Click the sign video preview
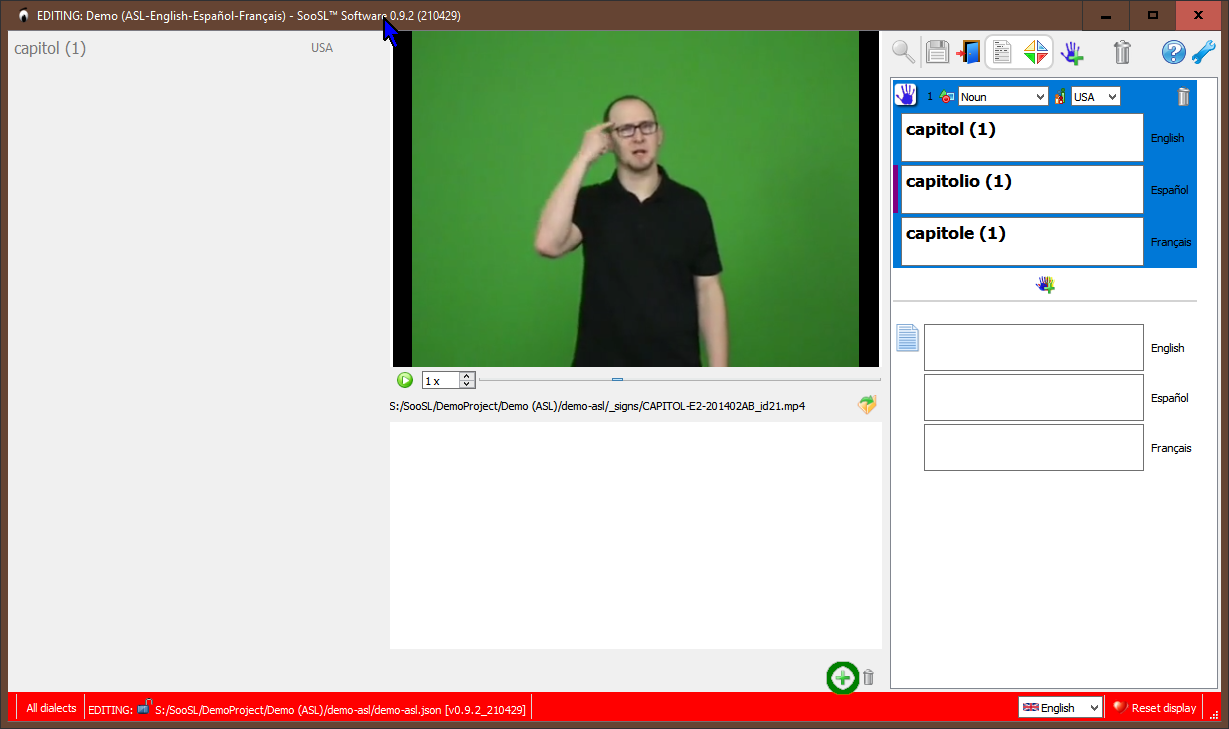This screenshot has height=729, width=1229. tap(635, 199)
